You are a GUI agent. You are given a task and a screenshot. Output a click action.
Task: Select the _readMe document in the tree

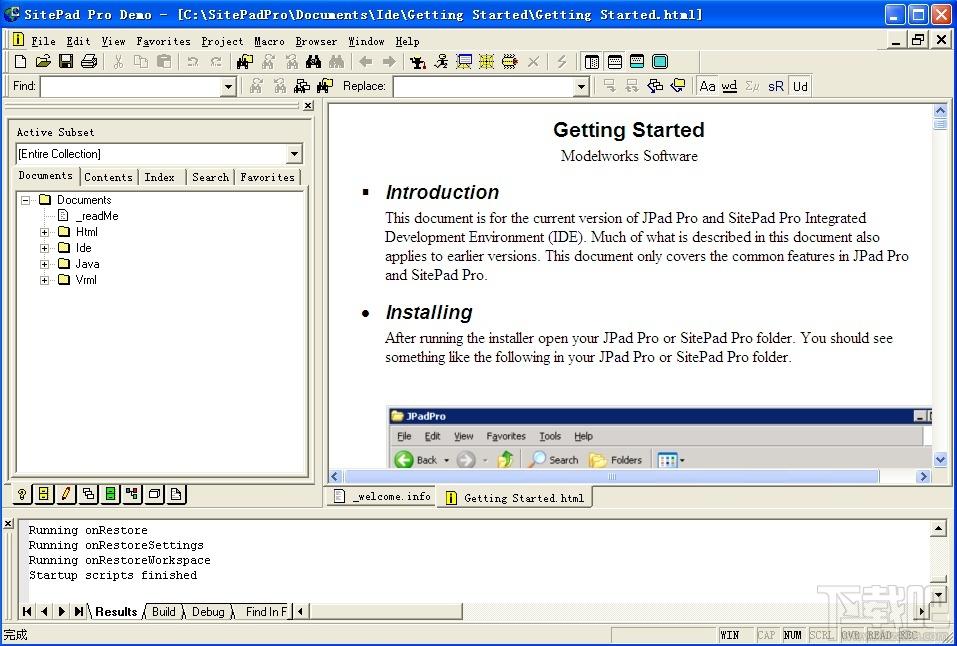click(96, 216)
